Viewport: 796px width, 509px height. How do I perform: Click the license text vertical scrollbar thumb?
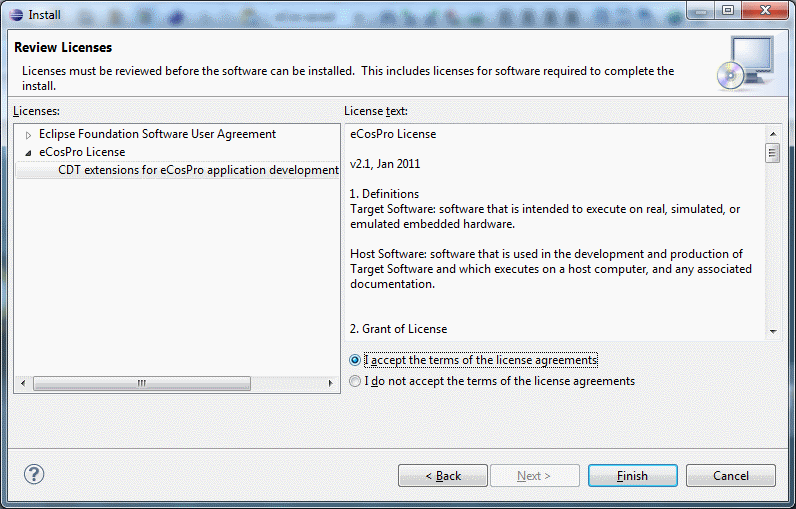[772, 153]
